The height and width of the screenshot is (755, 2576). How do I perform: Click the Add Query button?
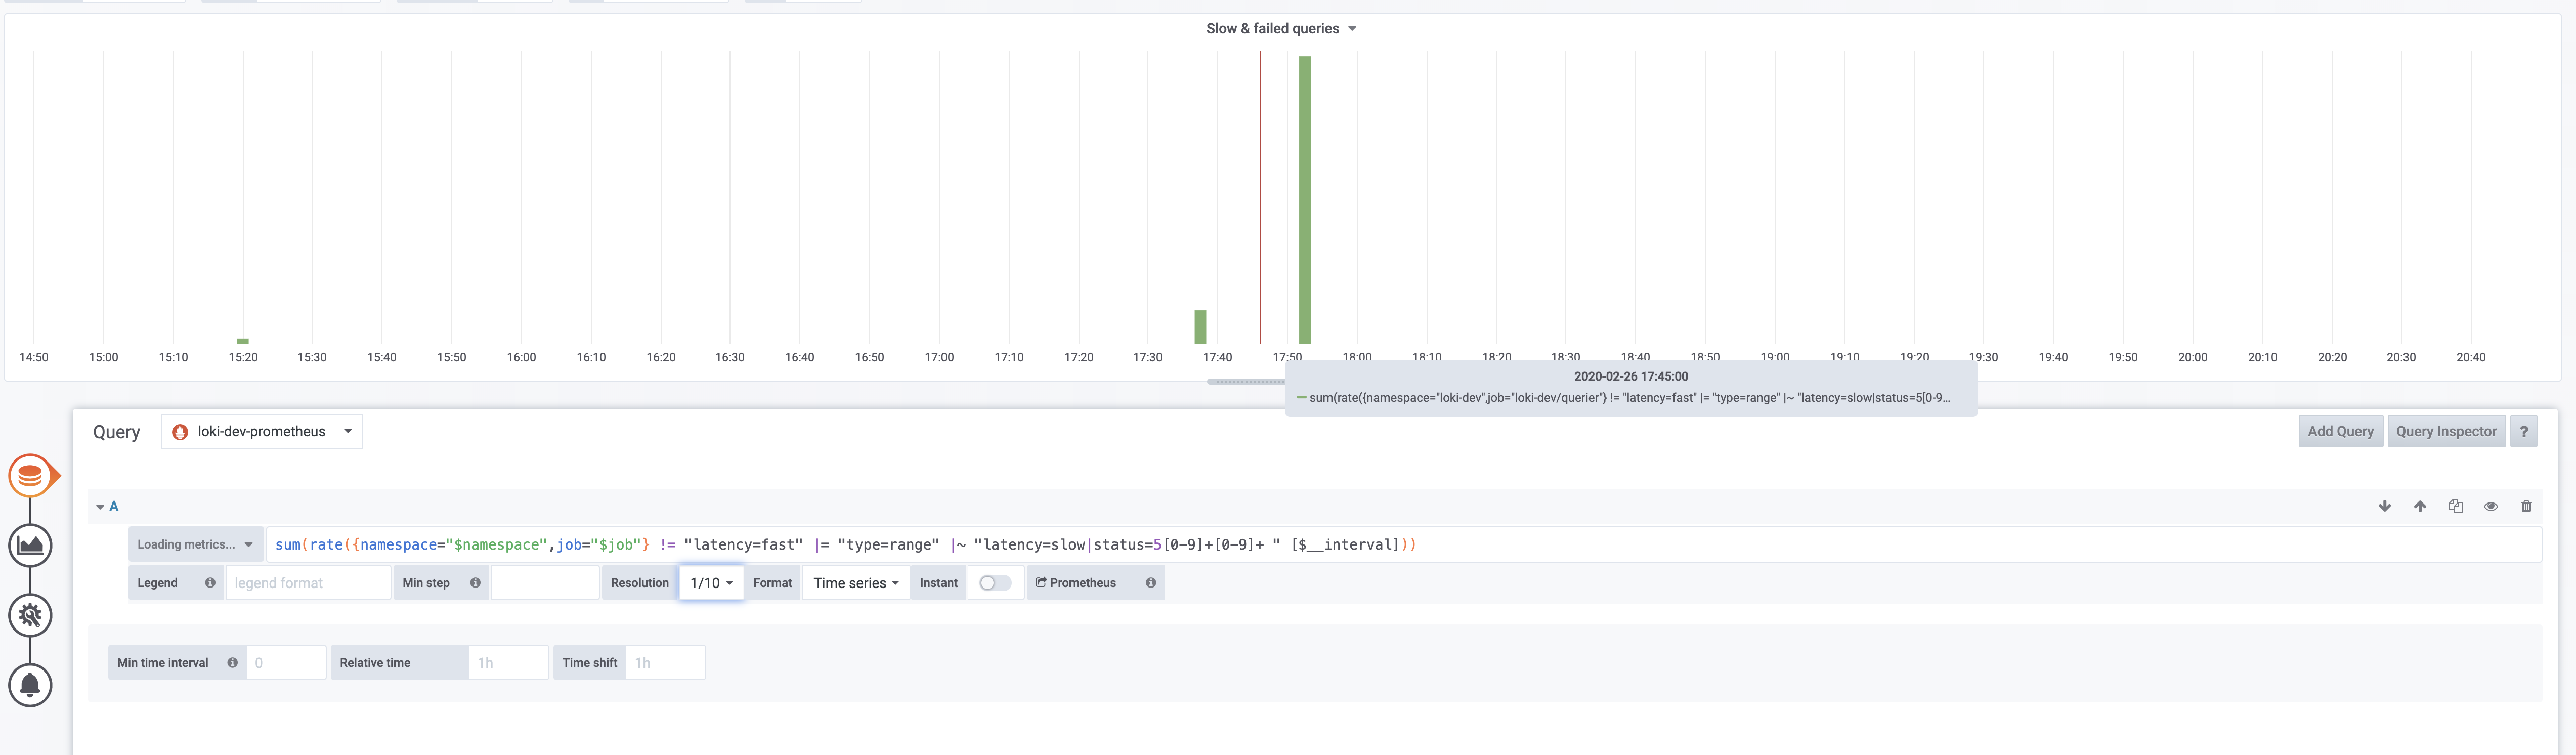2340,431
